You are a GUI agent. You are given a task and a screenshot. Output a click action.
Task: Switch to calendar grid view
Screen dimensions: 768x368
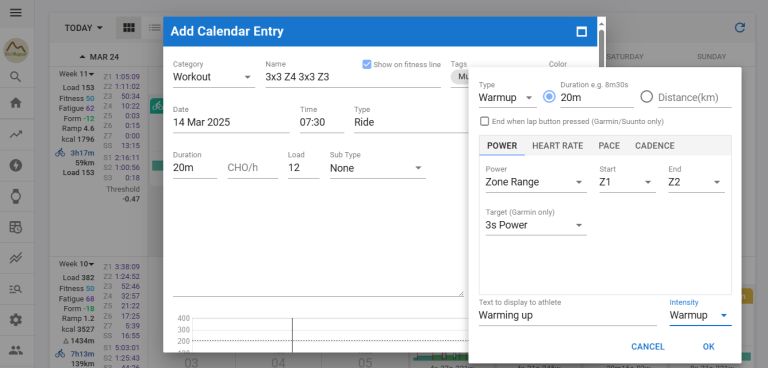coord(129,28)
